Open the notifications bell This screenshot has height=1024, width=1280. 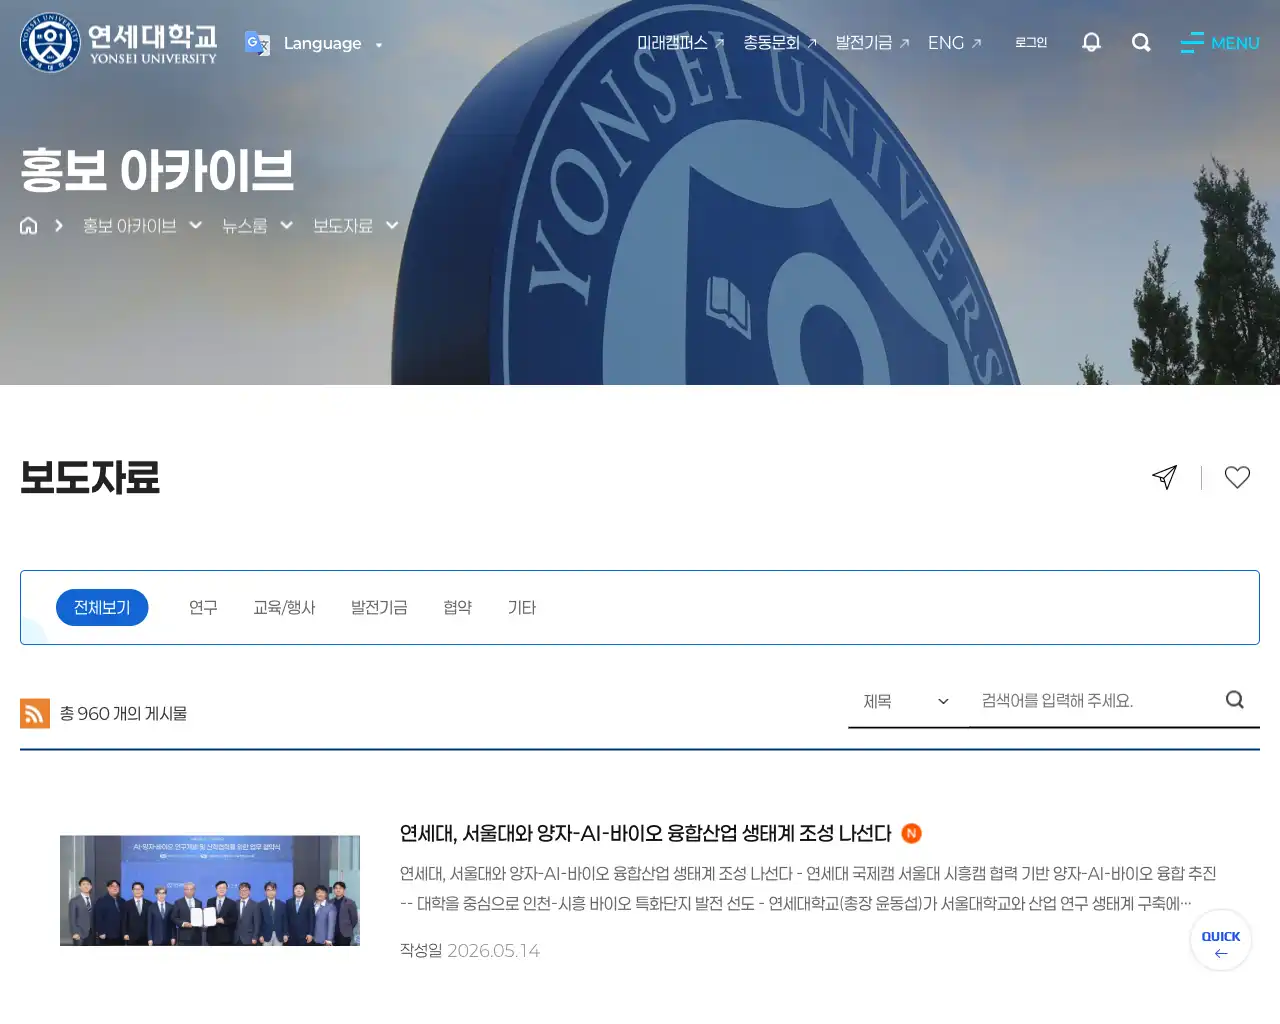coord(1091,42)
